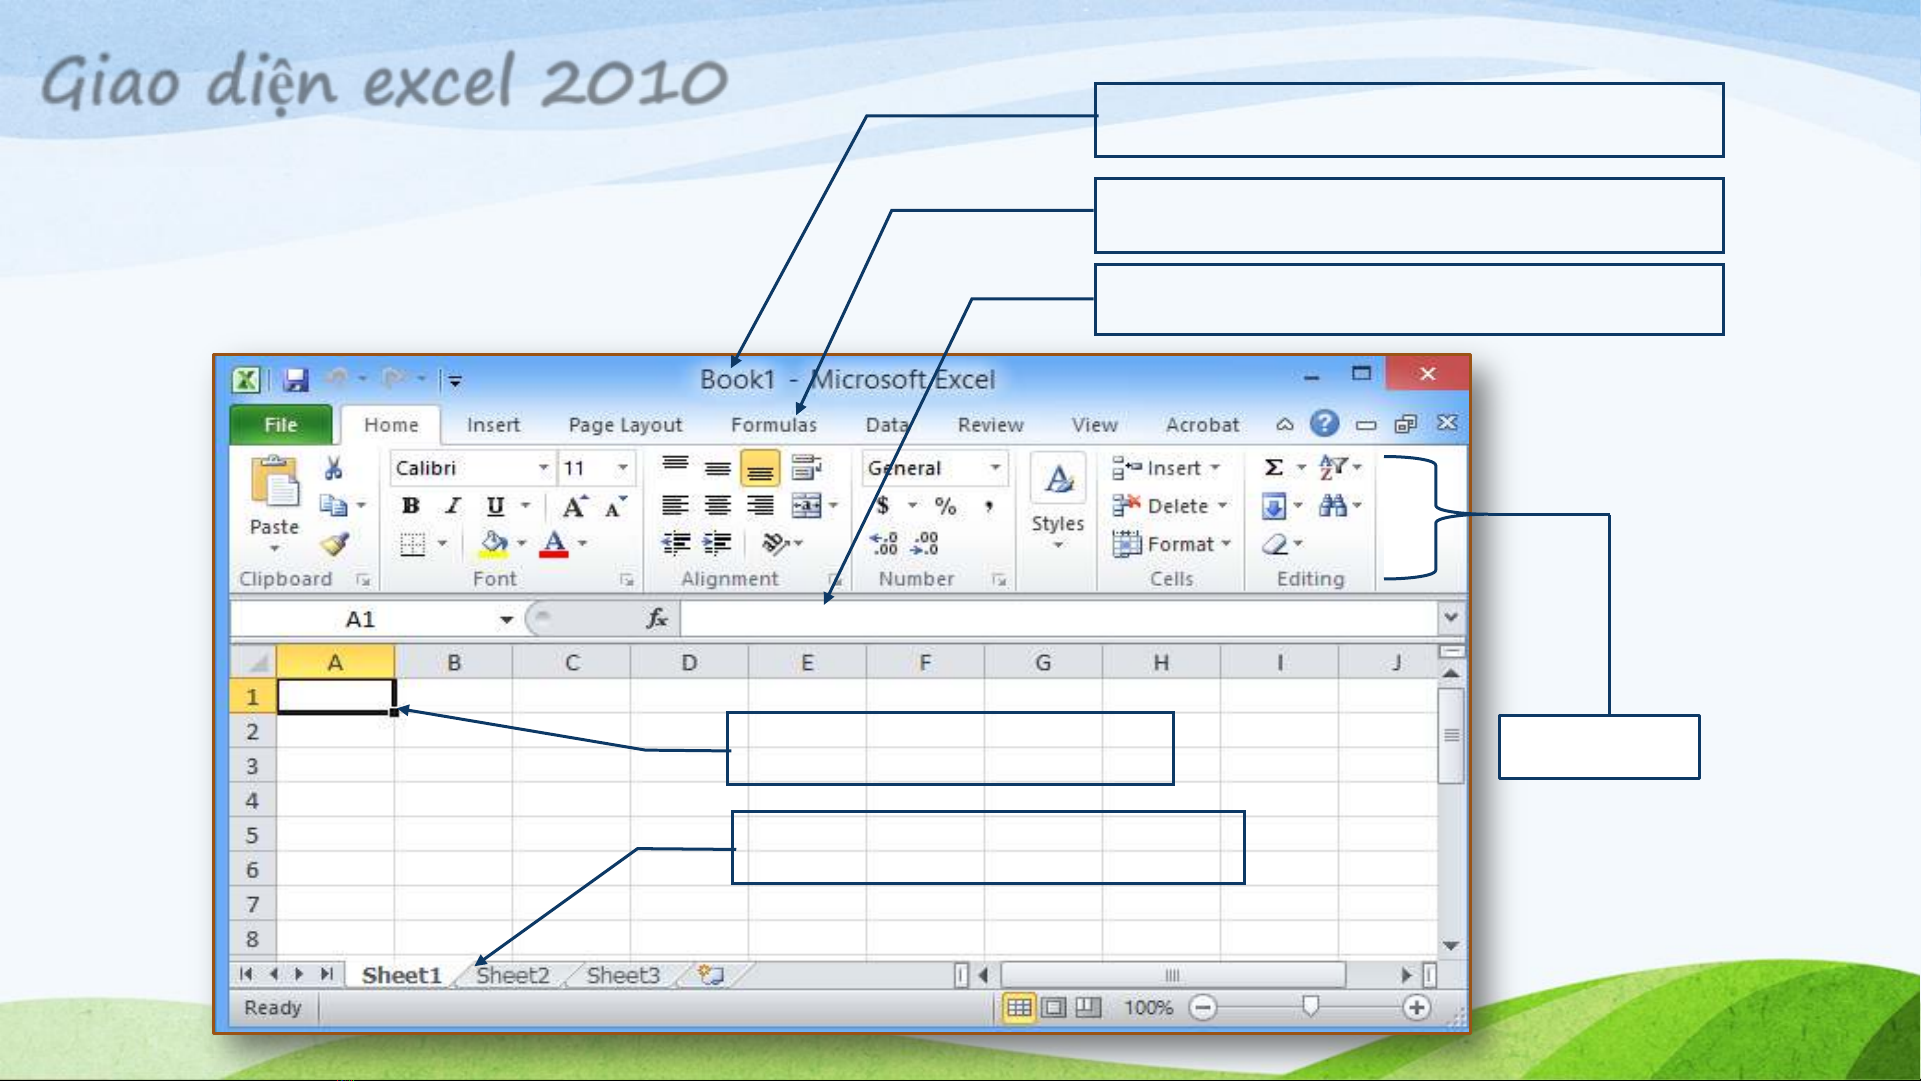Open the General number format dropdown
The image size is (1921, 1081).
995,468
